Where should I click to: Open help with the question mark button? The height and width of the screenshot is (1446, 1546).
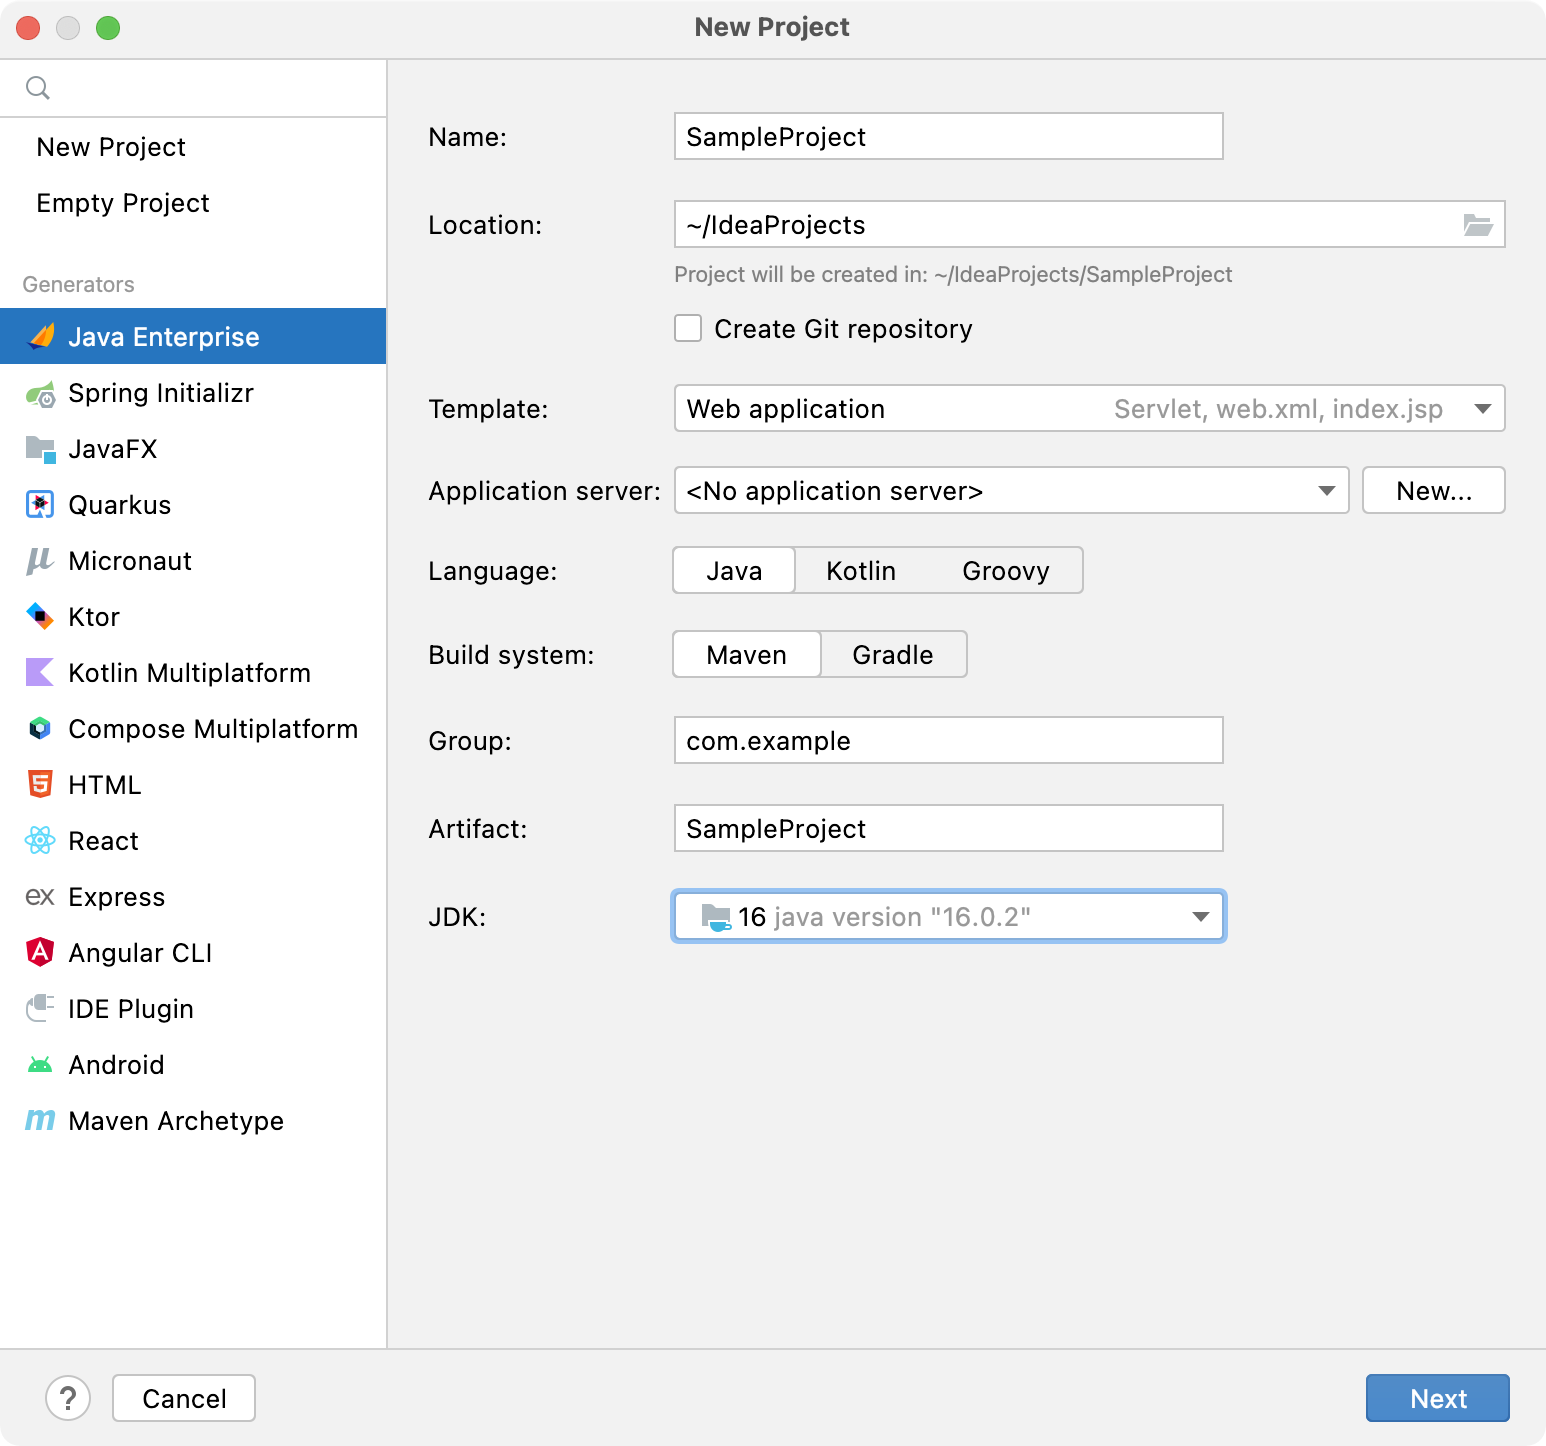click(68, 1398)
